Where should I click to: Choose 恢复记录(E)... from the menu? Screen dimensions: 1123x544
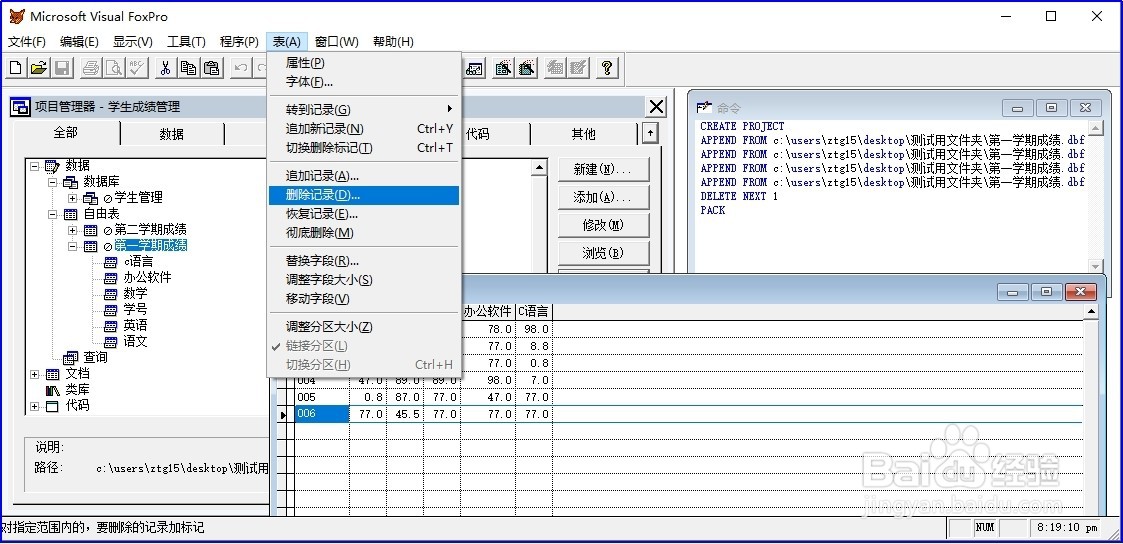coord(364,214)
